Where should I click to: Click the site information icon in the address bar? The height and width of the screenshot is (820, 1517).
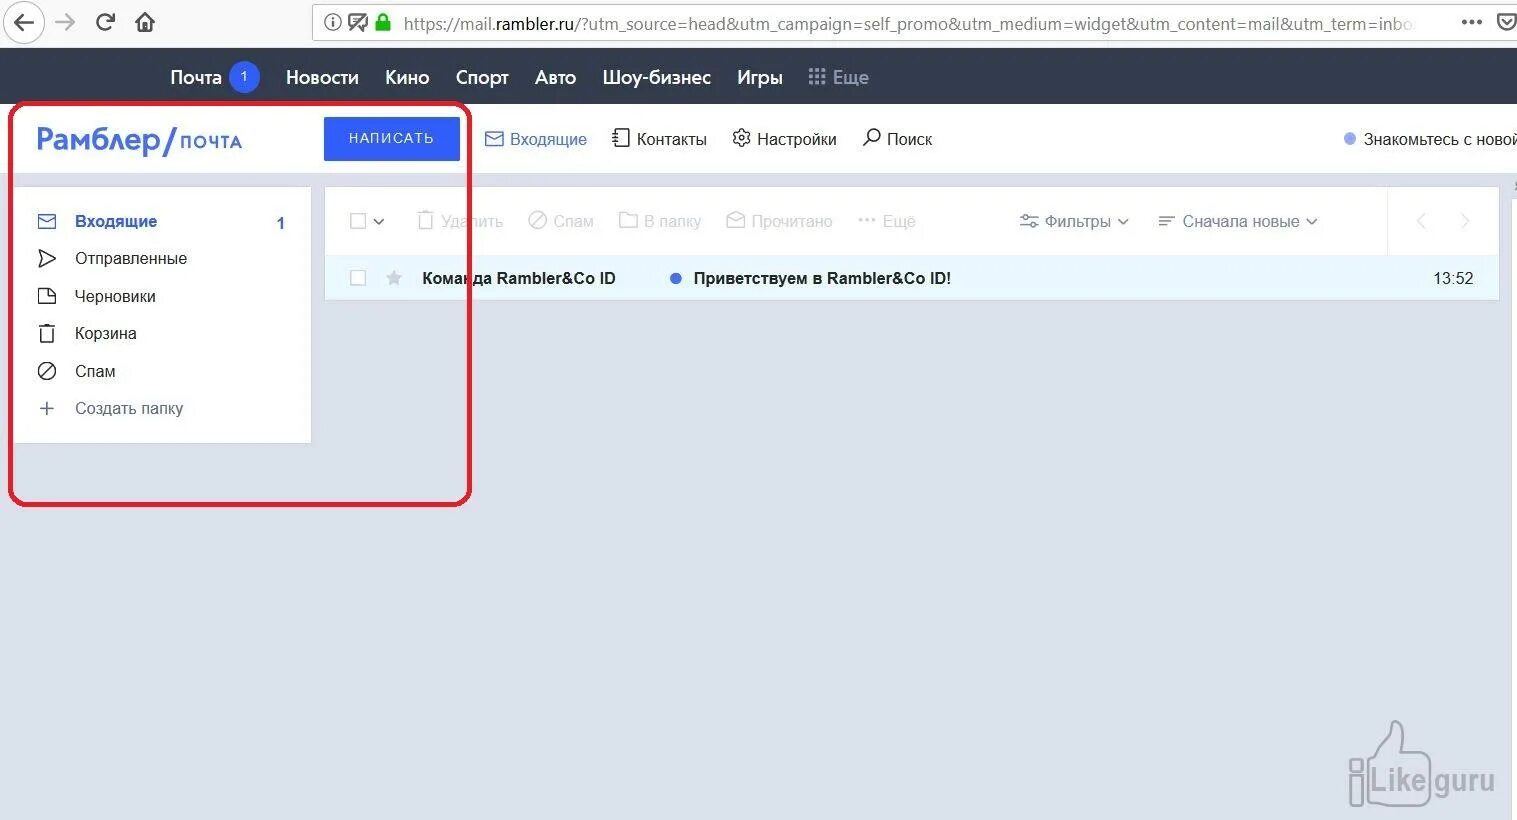[x=333, y=22]
